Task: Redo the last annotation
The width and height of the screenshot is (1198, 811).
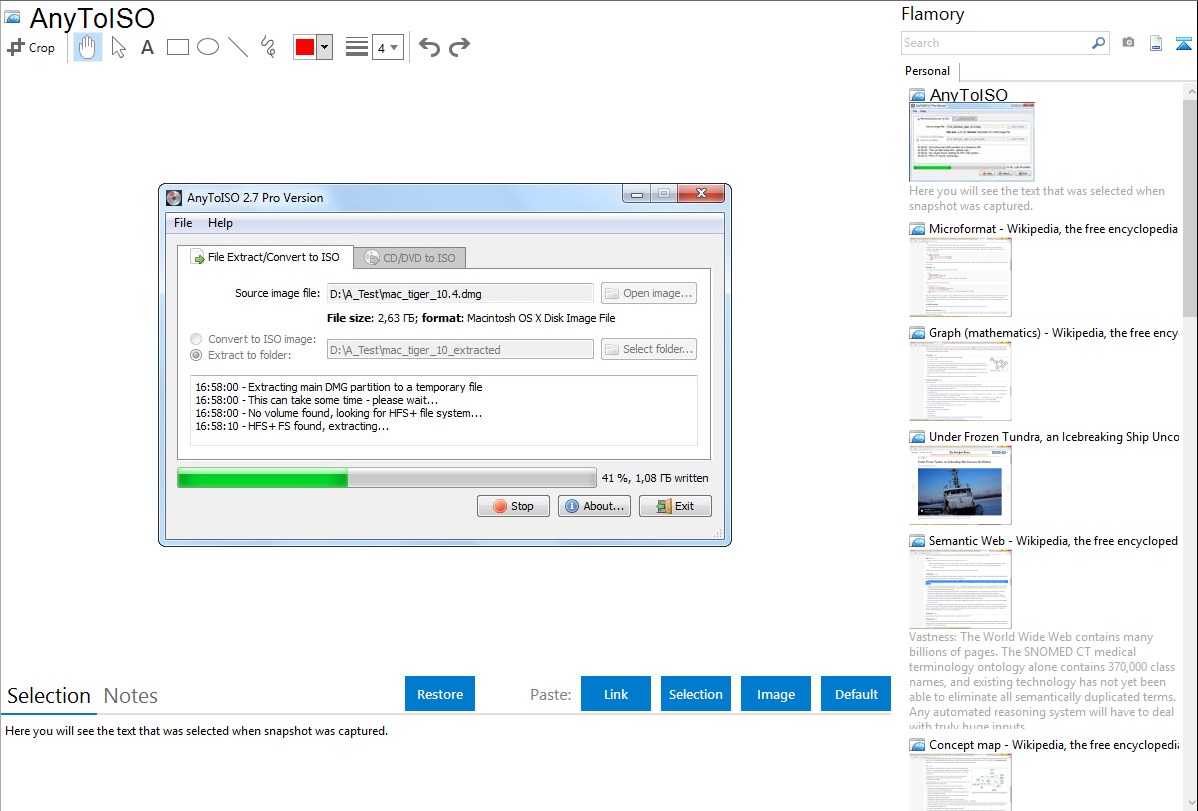Action: click(x=459, y=47)
